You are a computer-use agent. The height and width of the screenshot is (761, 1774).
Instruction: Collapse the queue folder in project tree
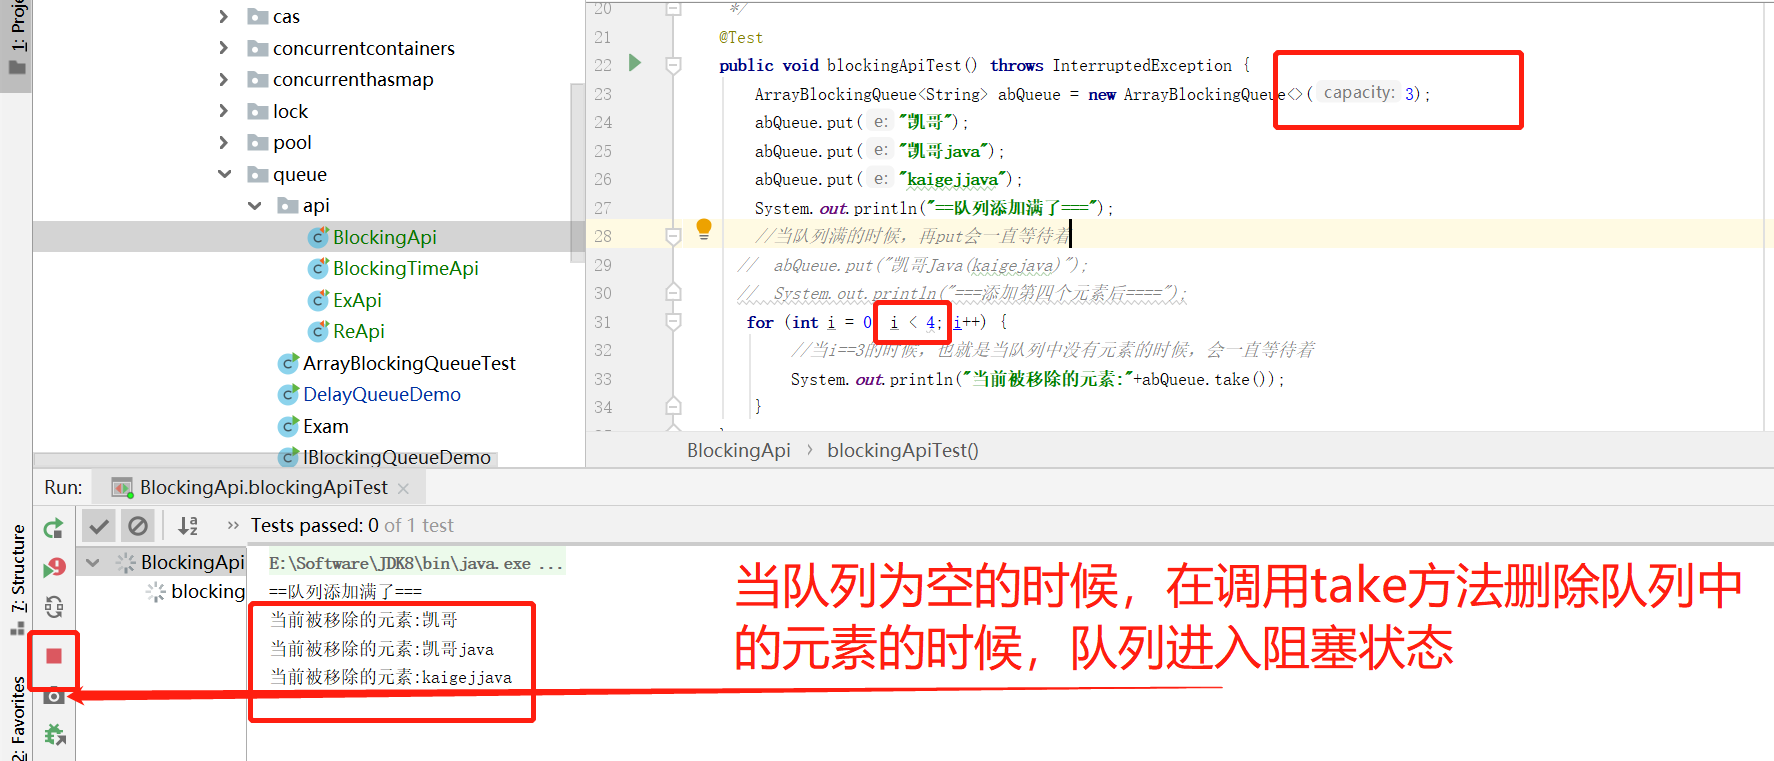tap(225, 174)
